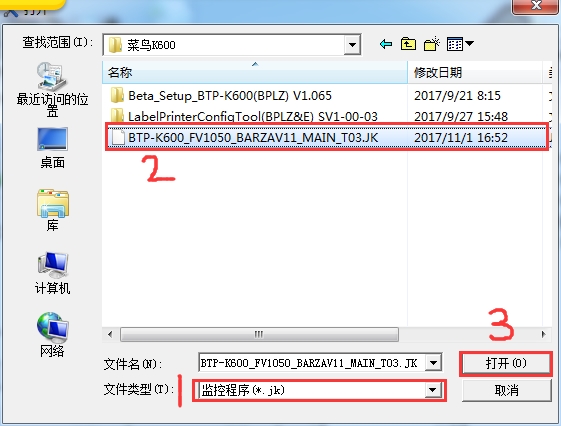Sort by 修改日期 column header

point(474,73)
